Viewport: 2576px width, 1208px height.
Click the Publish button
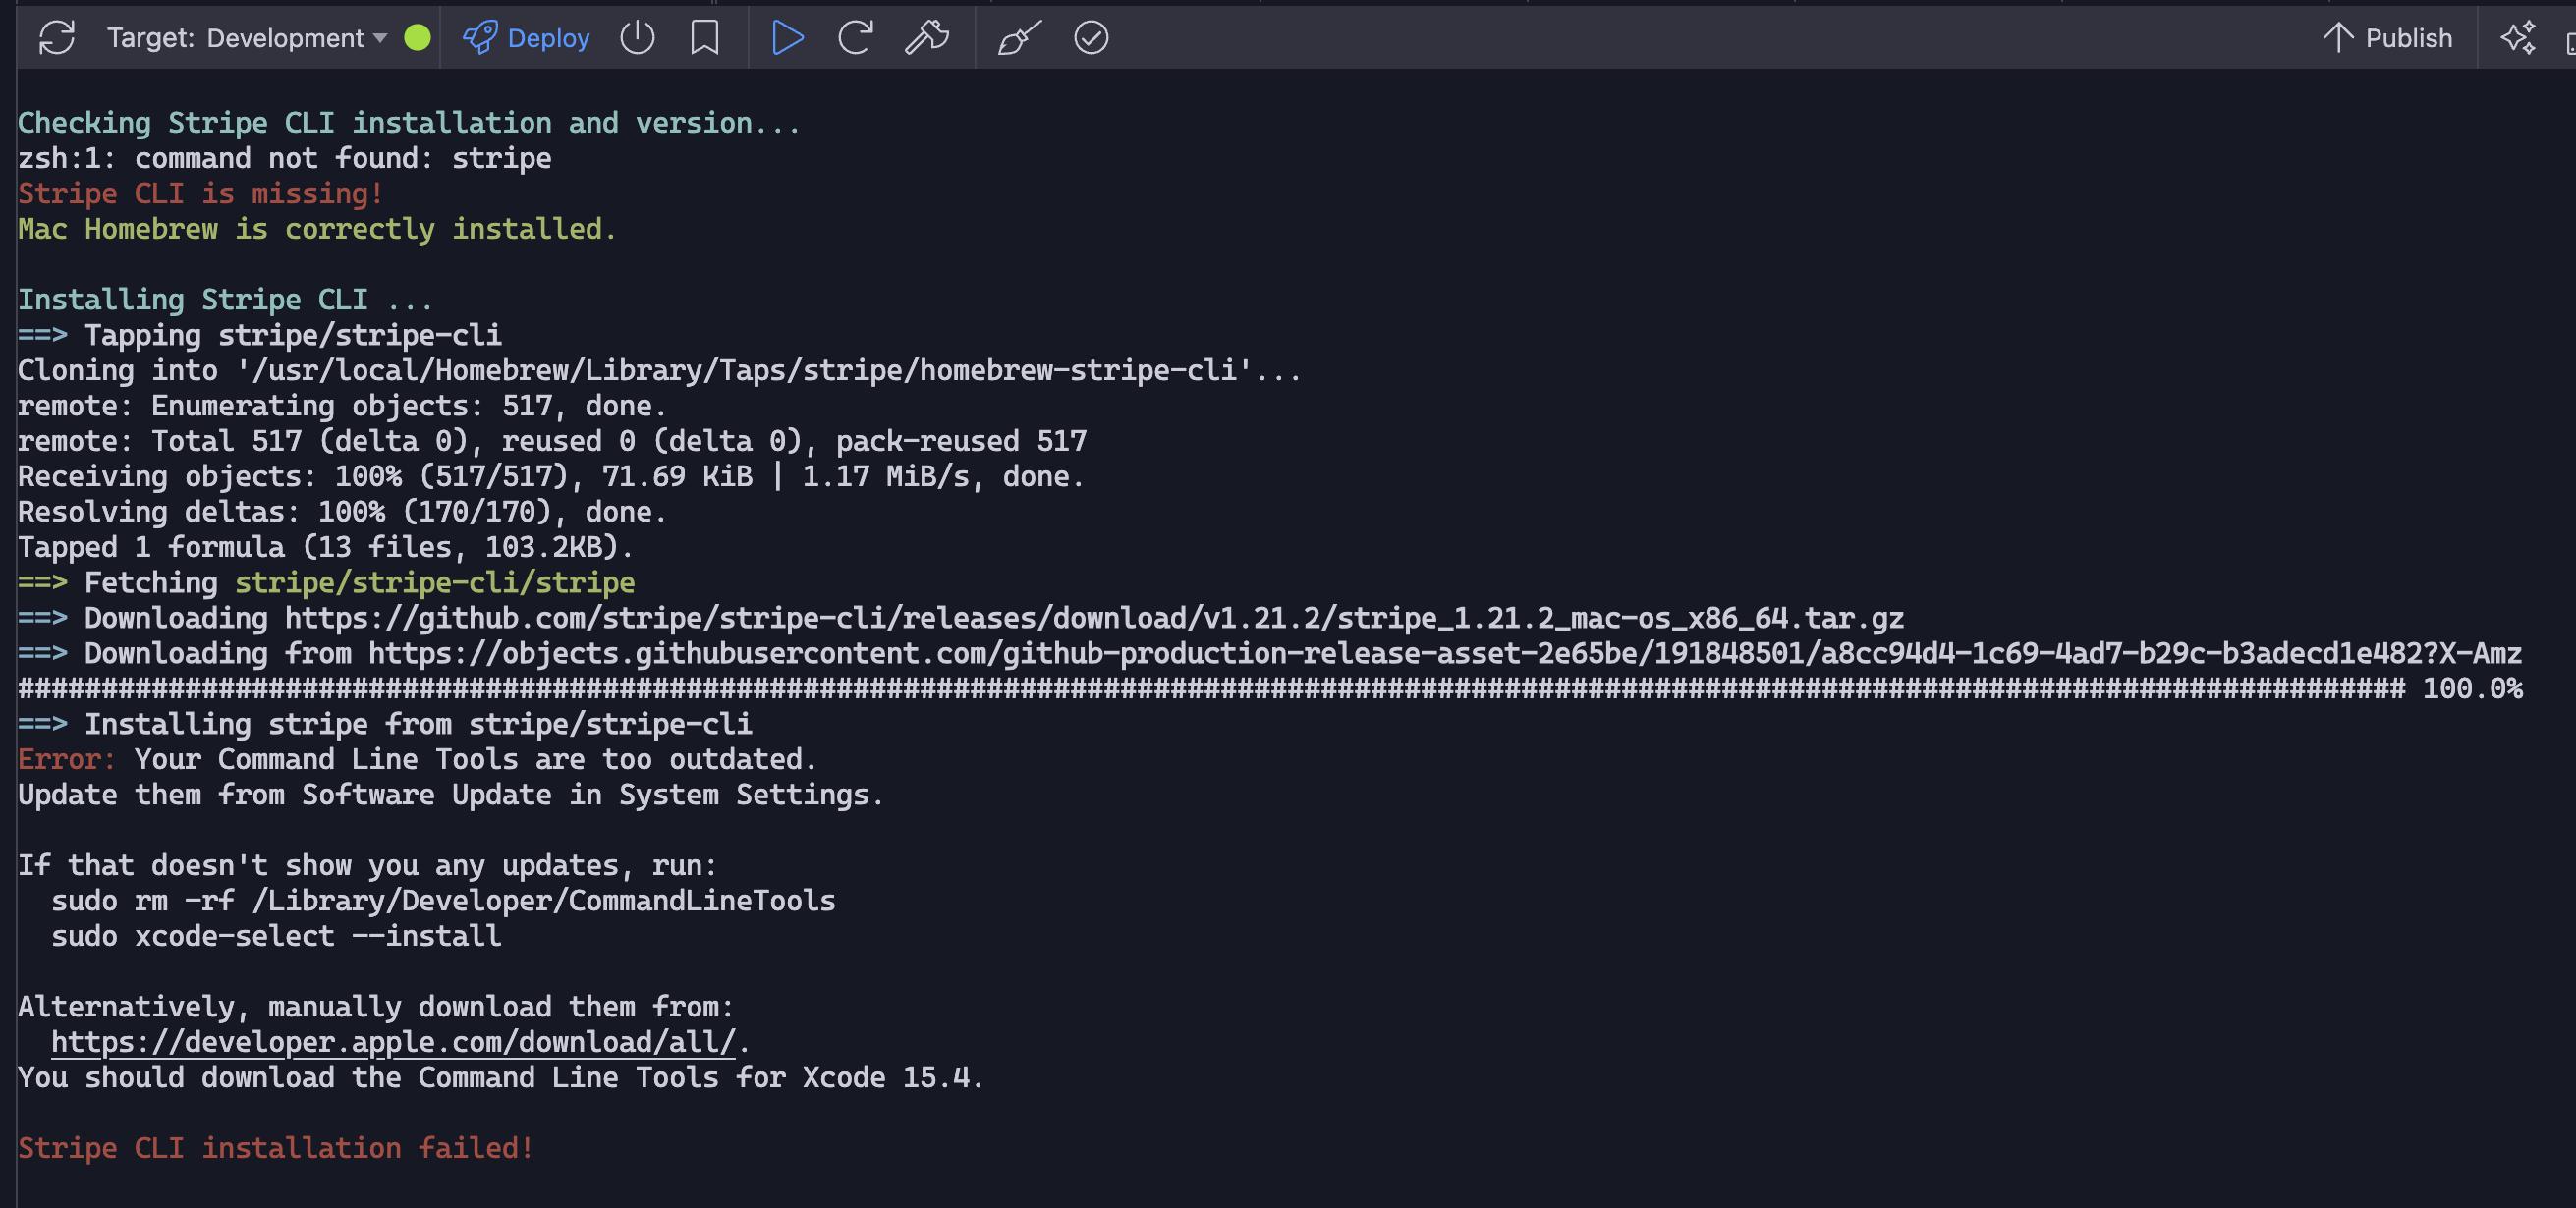click(2387, 38)
